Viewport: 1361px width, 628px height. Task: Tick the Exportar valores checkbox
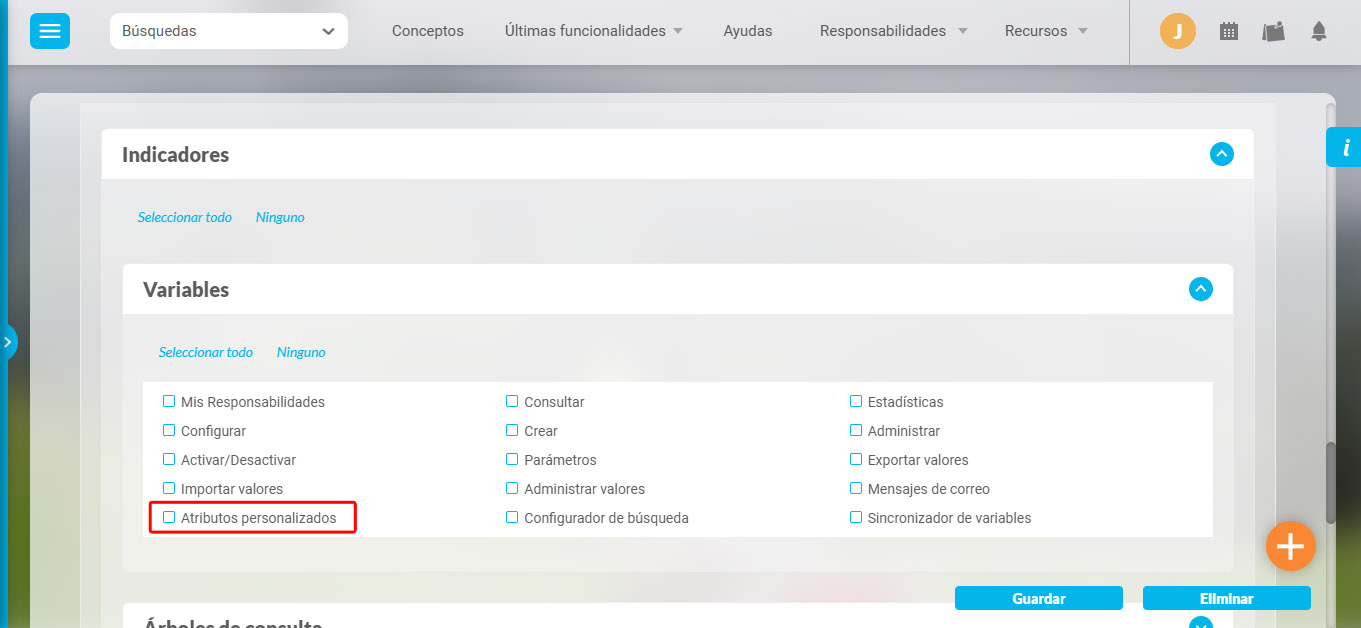[856, 460]
